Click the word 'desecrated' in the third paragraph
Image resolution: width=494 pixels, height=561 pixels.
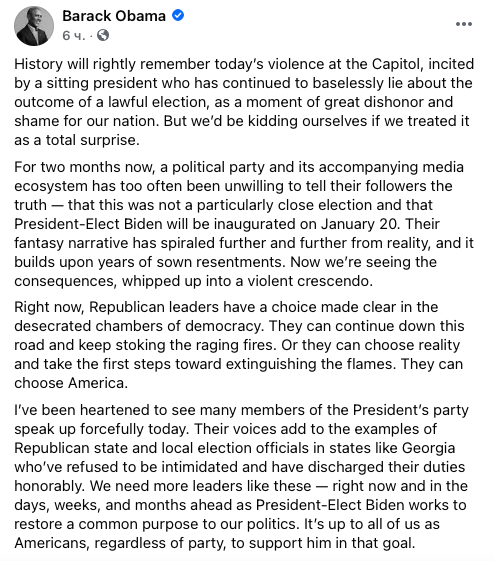point(53,326)
